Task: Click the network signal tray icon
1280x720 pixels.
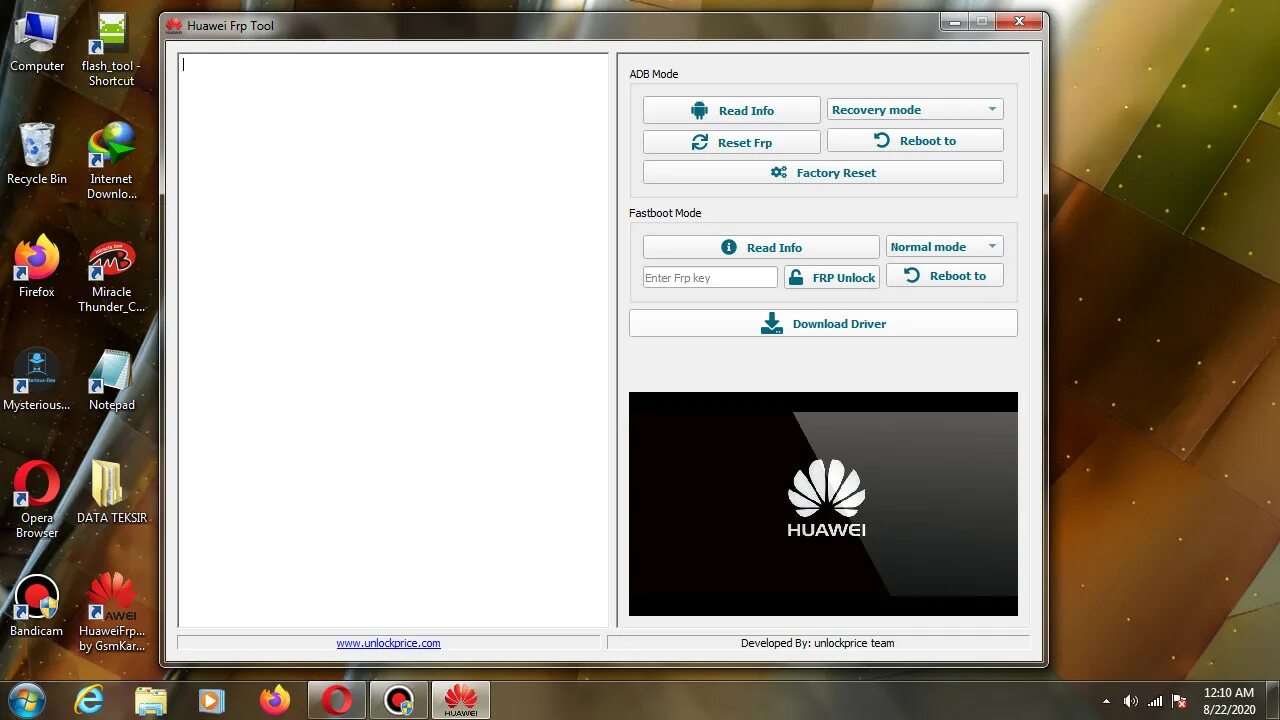Action: pyautogui.click(x=1156, y=701)
